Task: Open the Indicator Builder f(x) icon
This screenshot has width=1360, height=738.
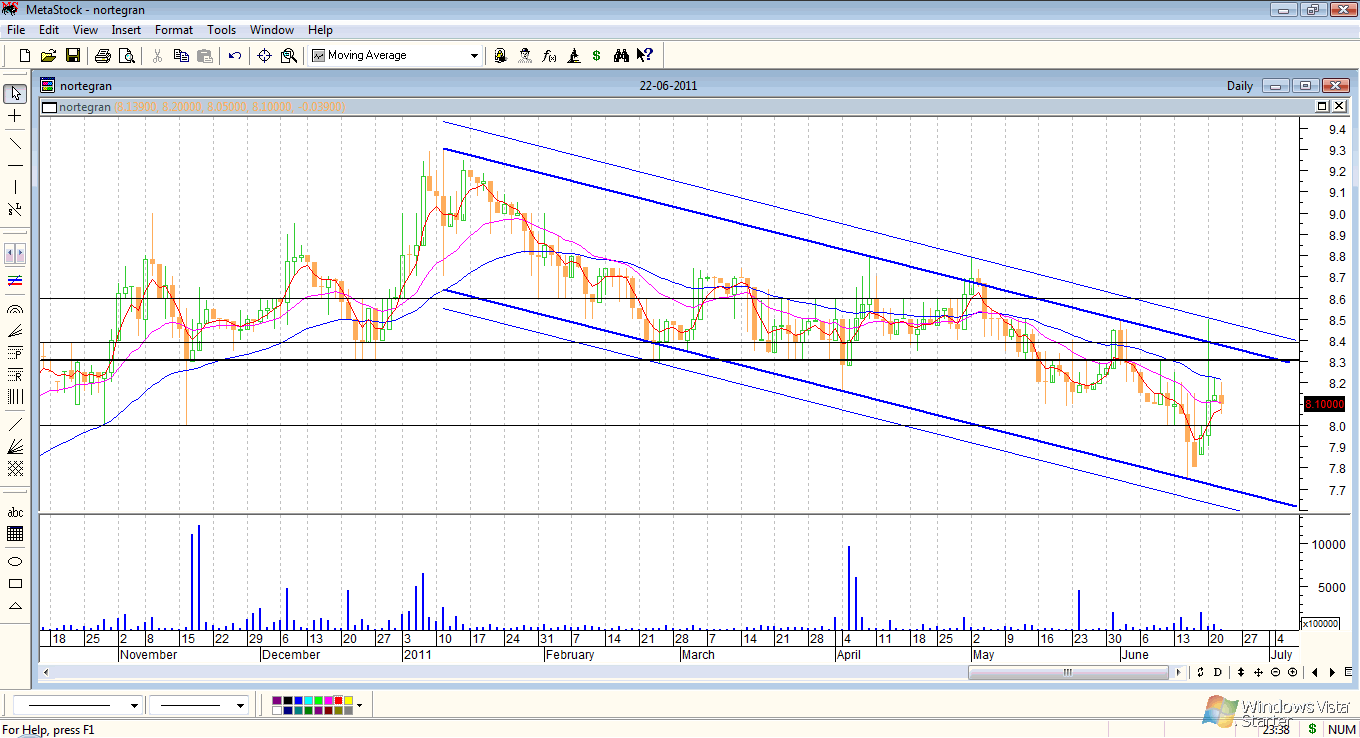Action: point(549,56)
